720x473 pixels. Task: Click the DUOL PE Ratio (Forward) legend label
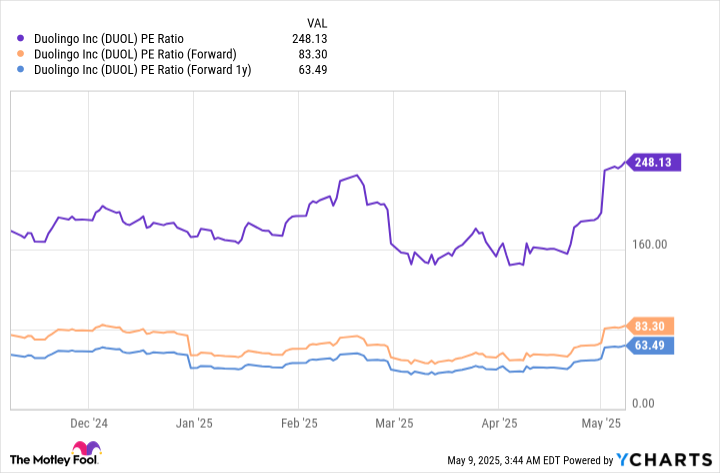pos(133,55)
